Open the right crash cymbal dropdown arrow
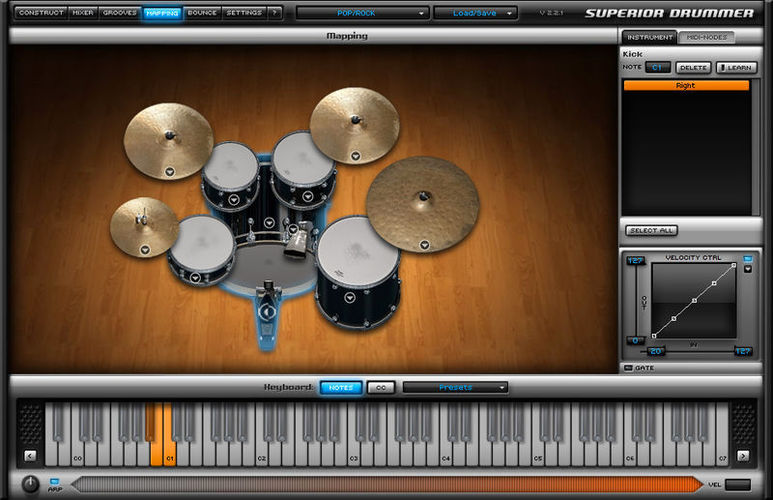The height and width of the screenshot is (500, 773). 355,156
